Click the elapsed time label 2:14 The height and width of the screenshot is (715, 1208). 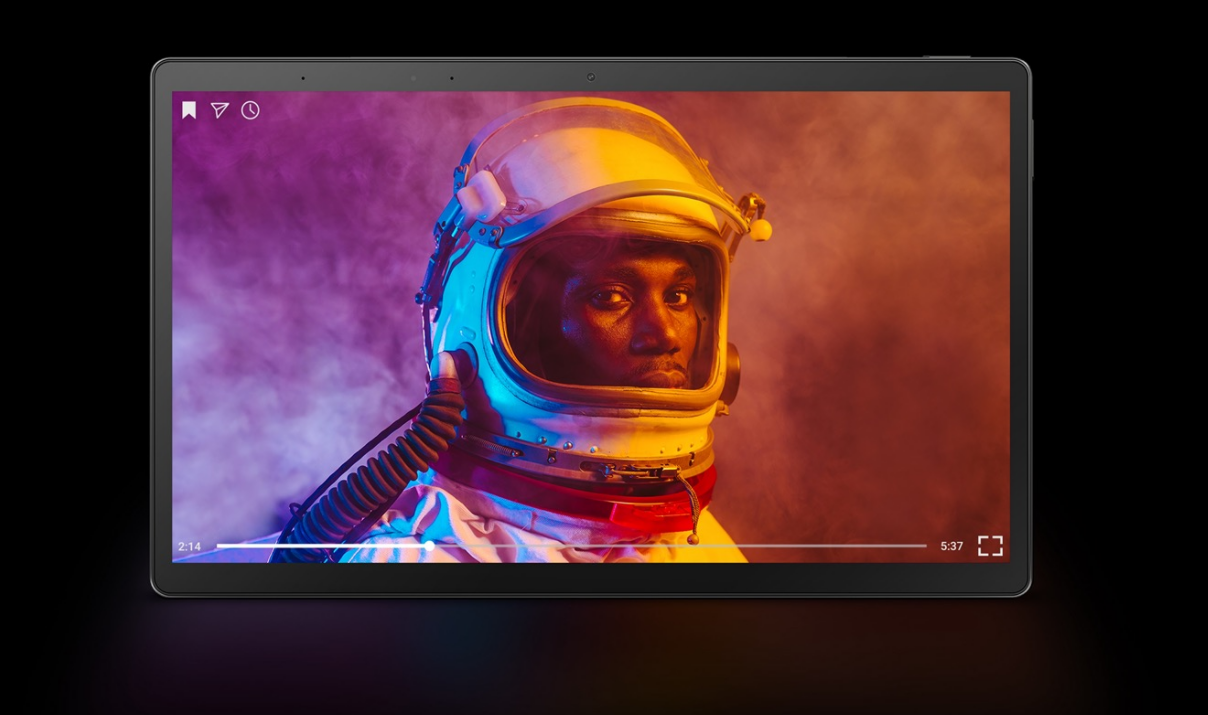pos(189,547)
